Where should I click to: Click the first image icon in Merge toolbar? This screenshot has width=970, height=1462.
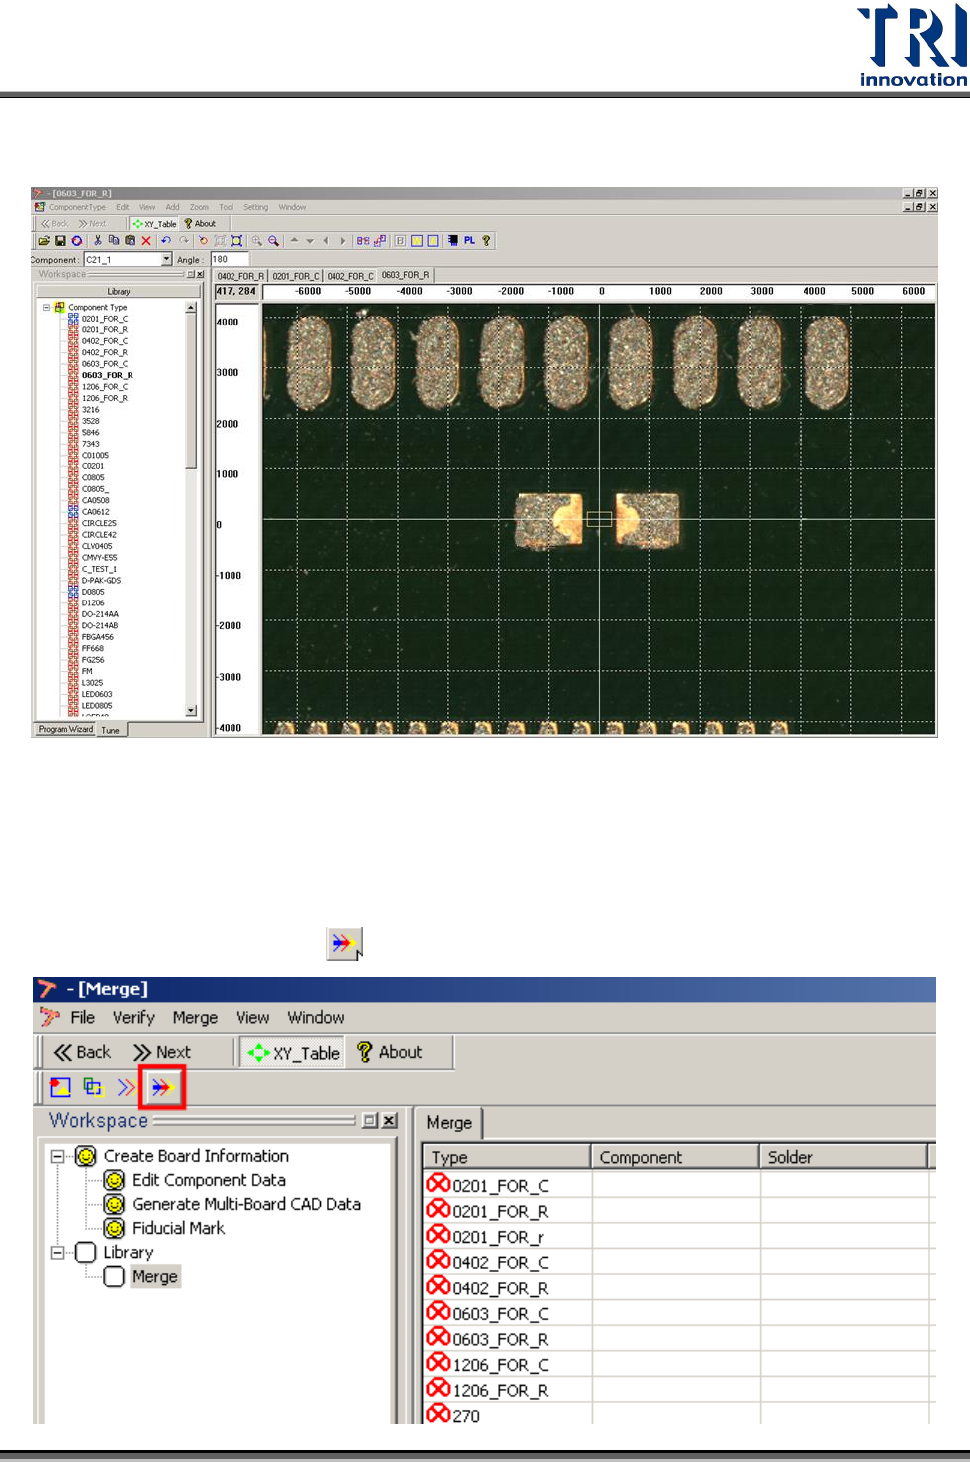coord(60,1087)
